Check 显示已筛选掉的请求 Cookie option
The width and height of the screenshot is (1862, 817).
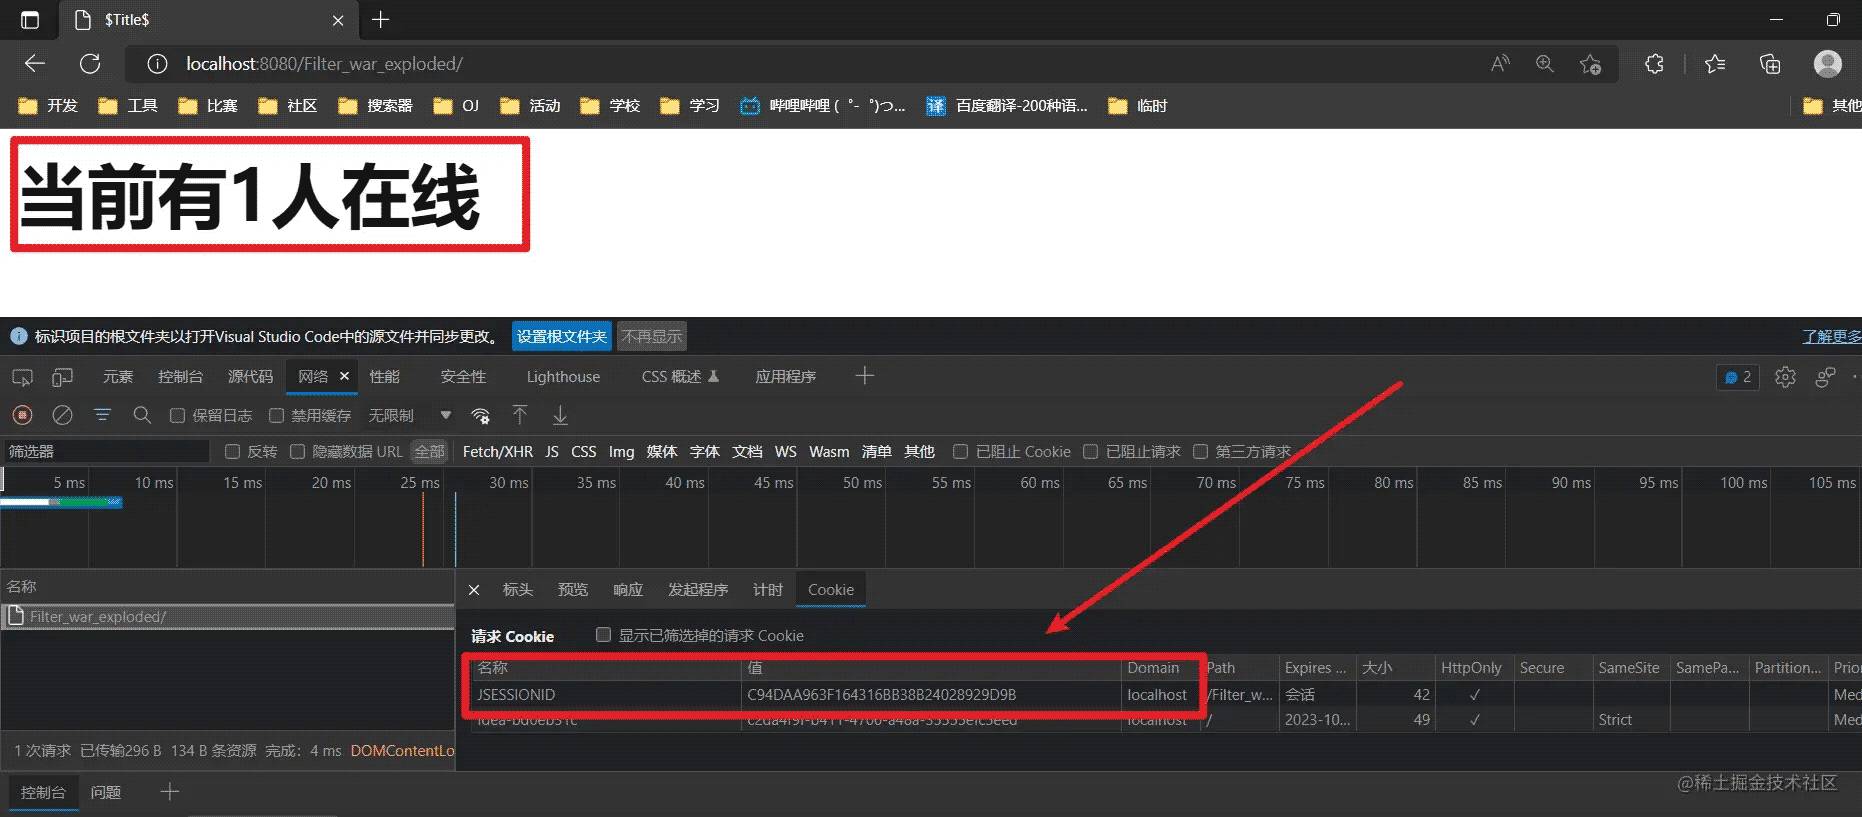point(603,635)
